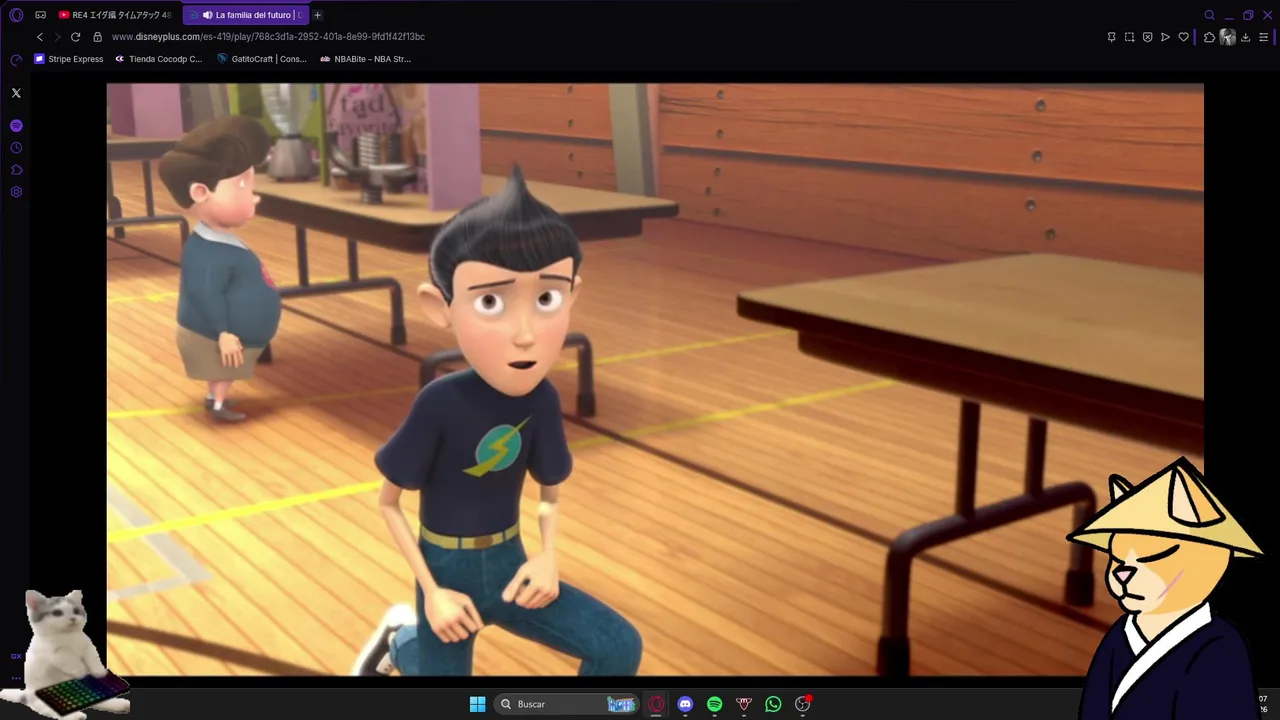
Task: Open GX Corner gamepad icon in tab bar
Action: 40,15
